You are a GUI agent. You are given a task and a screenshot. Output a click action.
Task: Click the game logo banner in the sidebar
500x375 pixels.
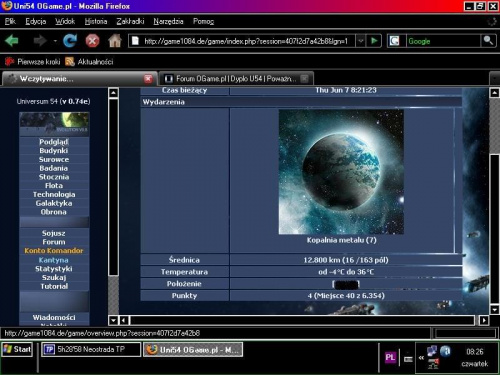coord(54,124)
